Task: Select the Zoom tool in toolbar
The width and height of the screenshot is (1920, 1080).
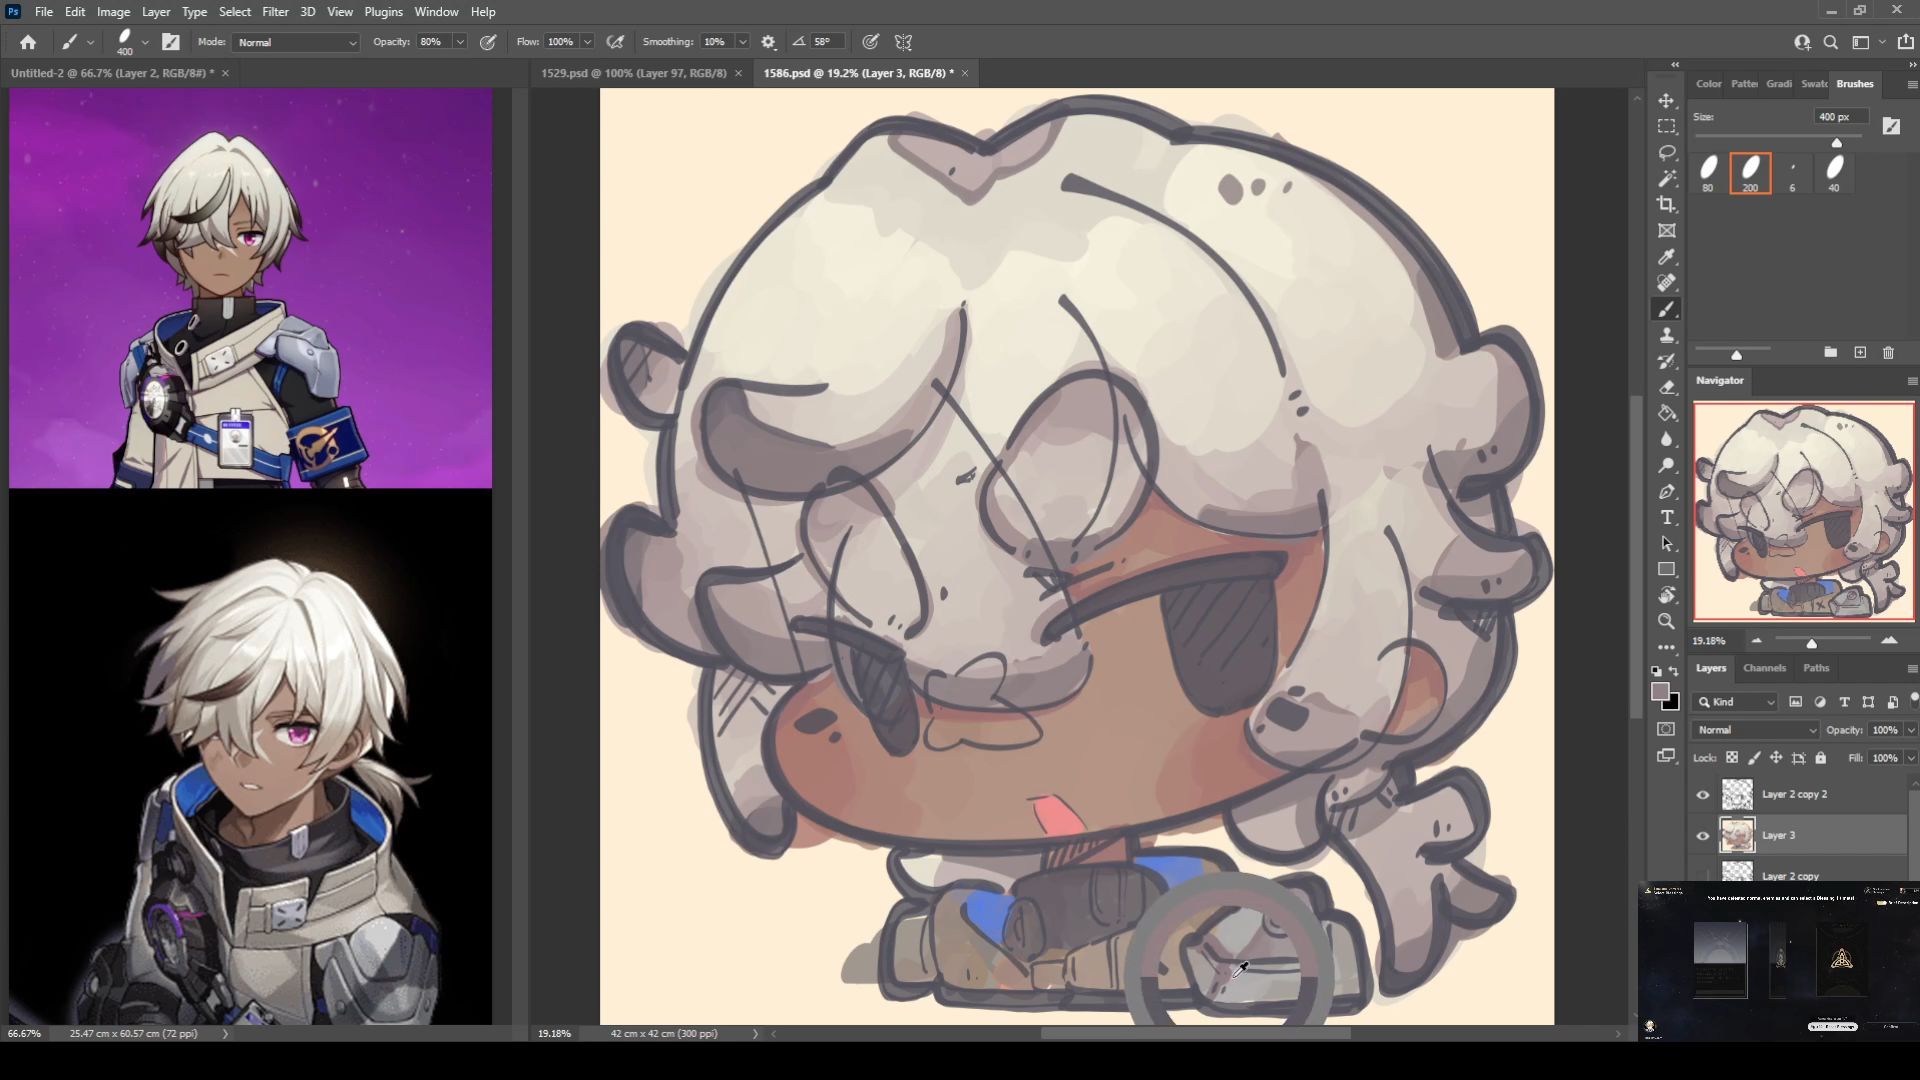Action: (1666, 622)
